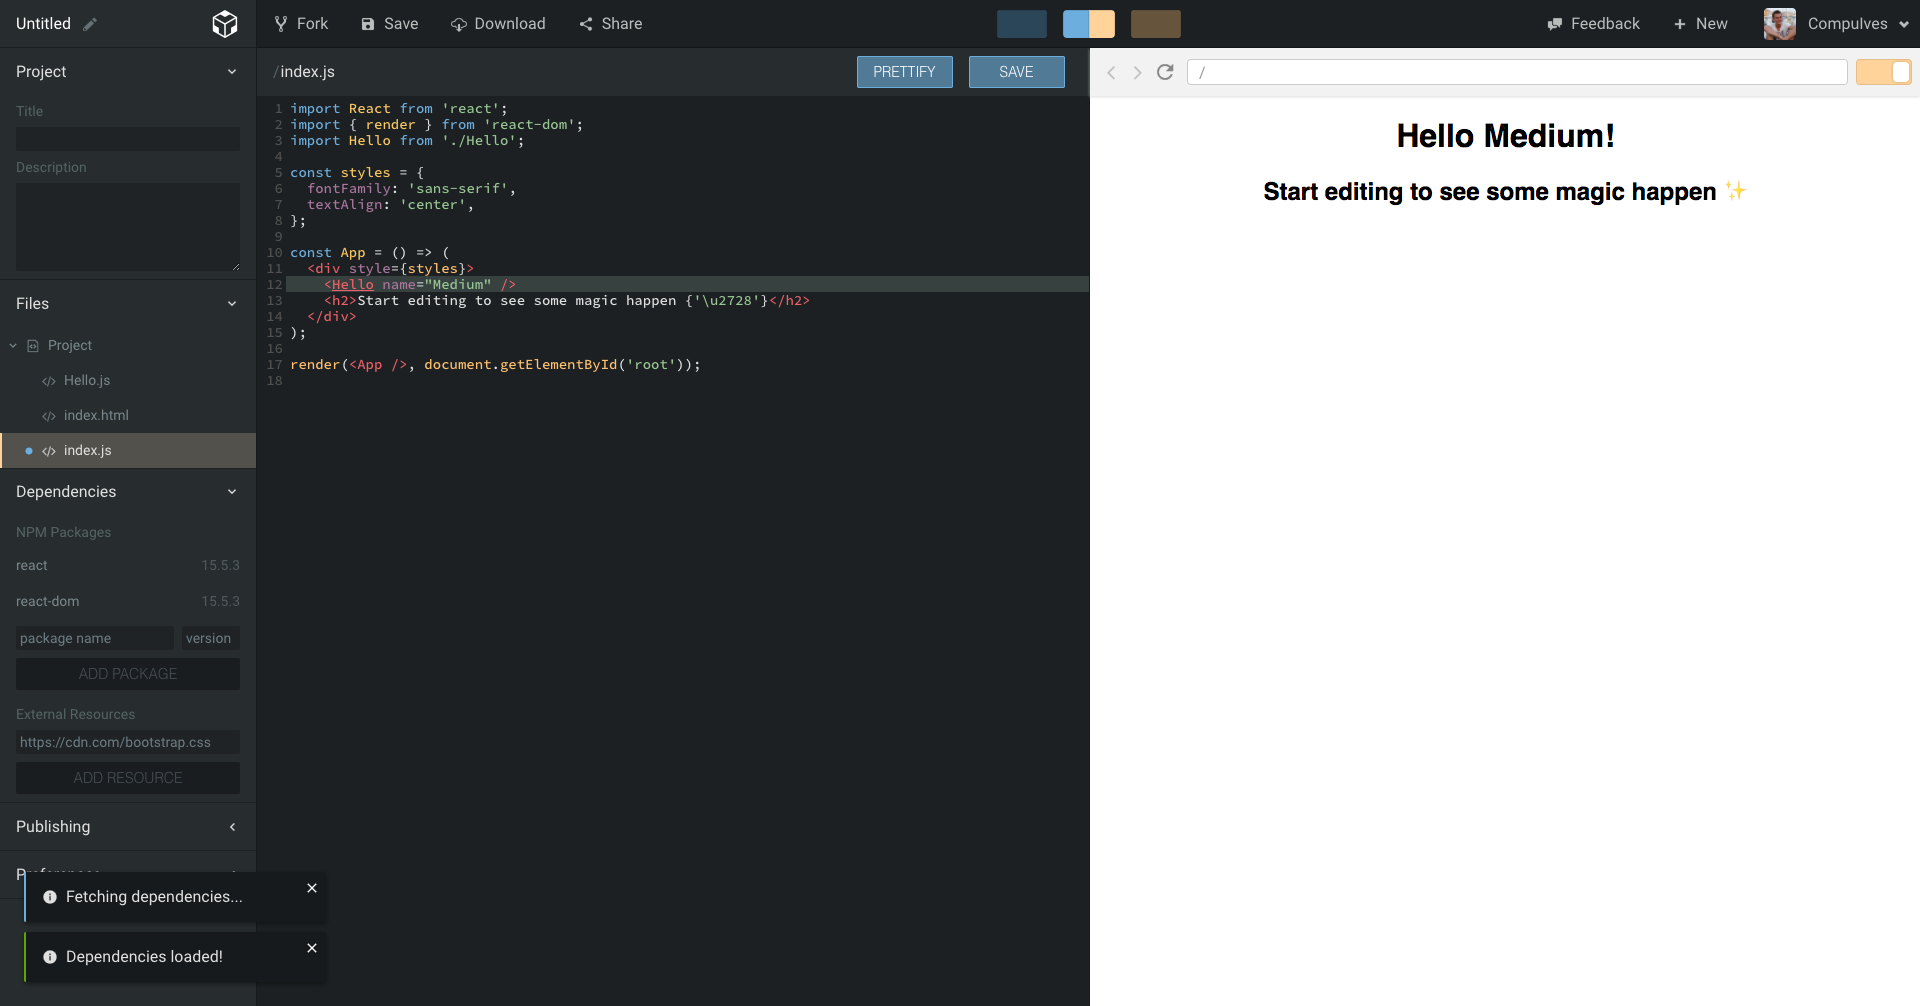Collapse the Files section
Viewport: 1920px width, 1006px height.
pyautogui.click(x=232, y=303)
